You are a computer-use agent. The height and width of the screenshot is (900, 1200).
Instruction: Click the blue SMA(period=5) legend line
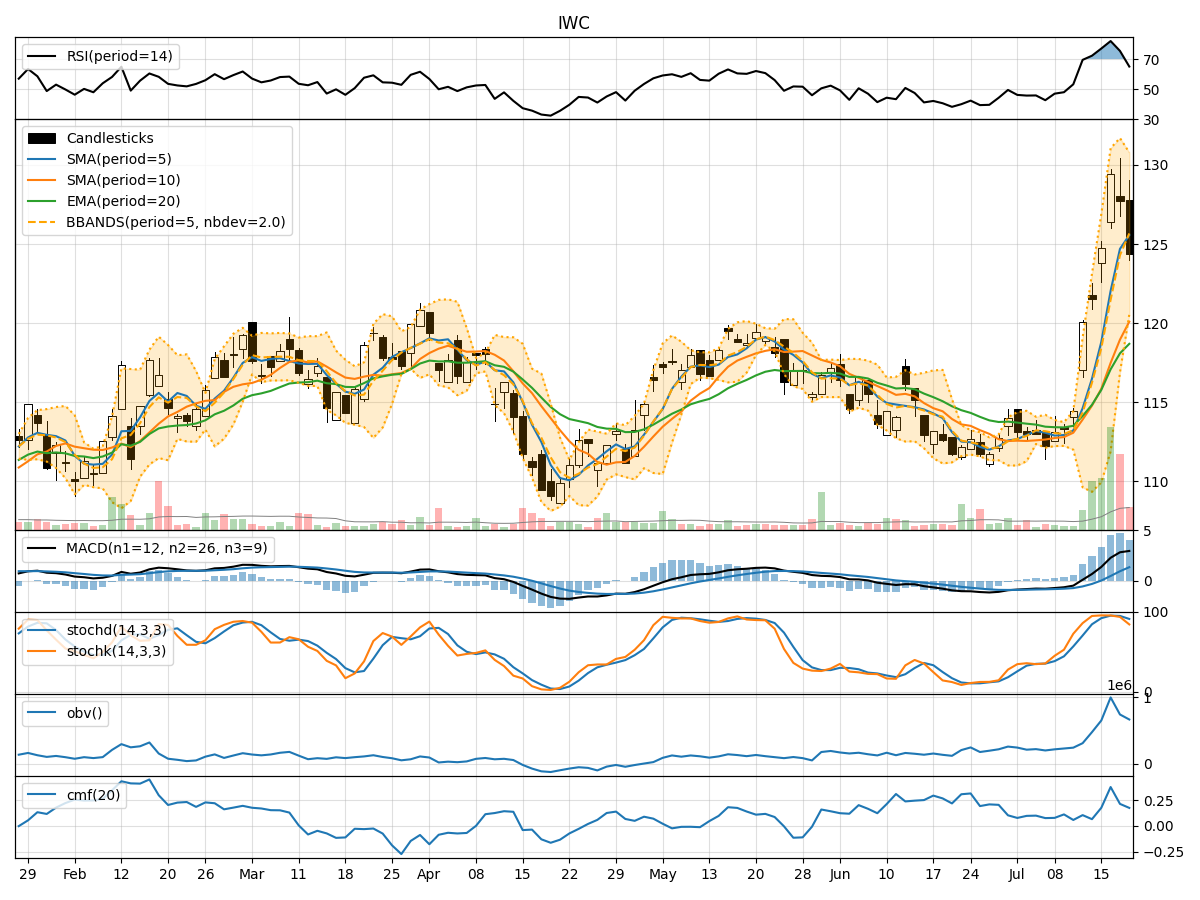tap(42, 160)
